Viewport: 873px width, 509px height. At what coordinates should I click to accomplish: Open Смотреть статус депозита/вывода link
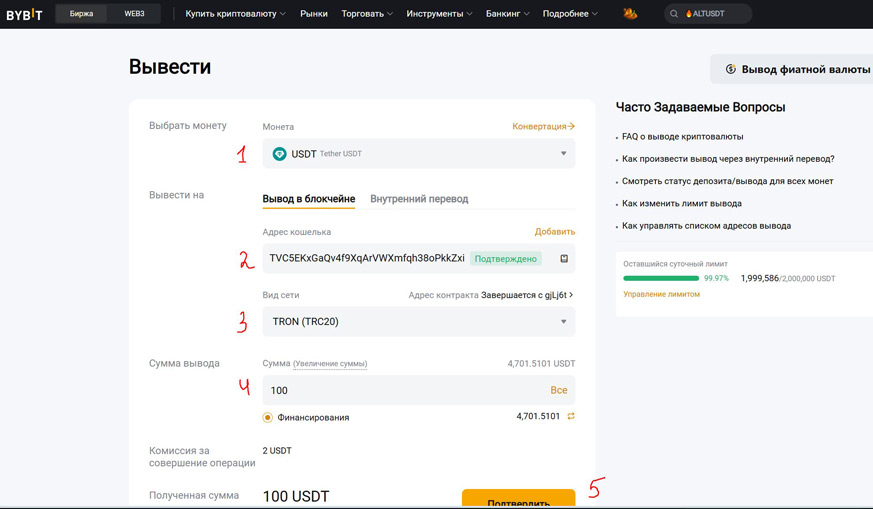point(728,181)
